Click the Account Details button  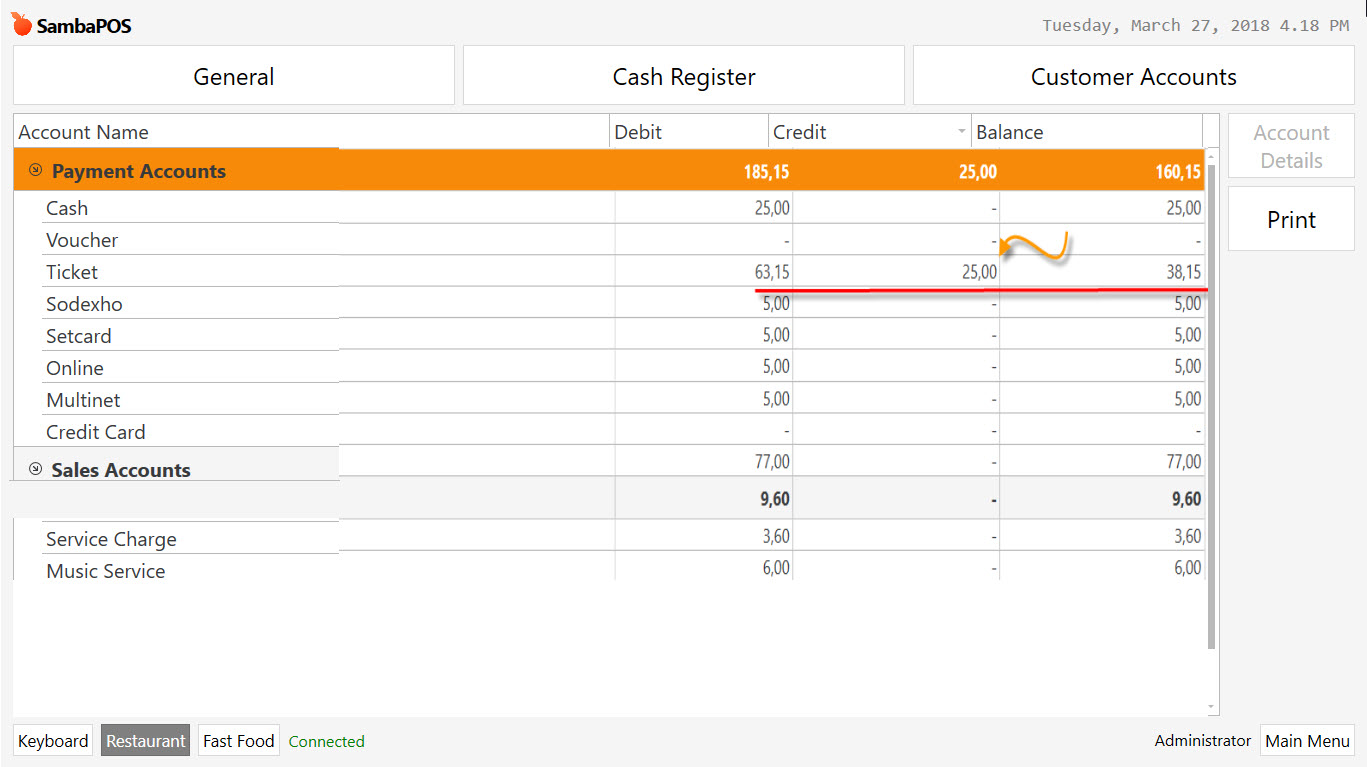pos(1290,145)
